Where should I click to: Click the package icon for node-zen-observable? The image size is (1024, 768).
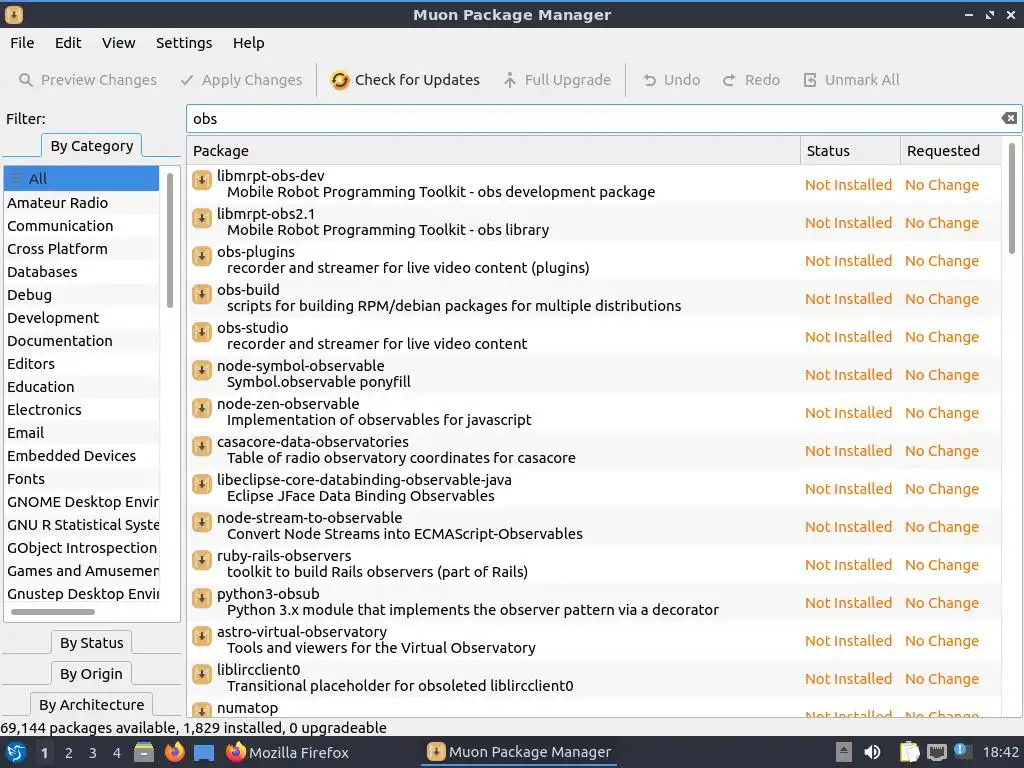click(202, 408)
